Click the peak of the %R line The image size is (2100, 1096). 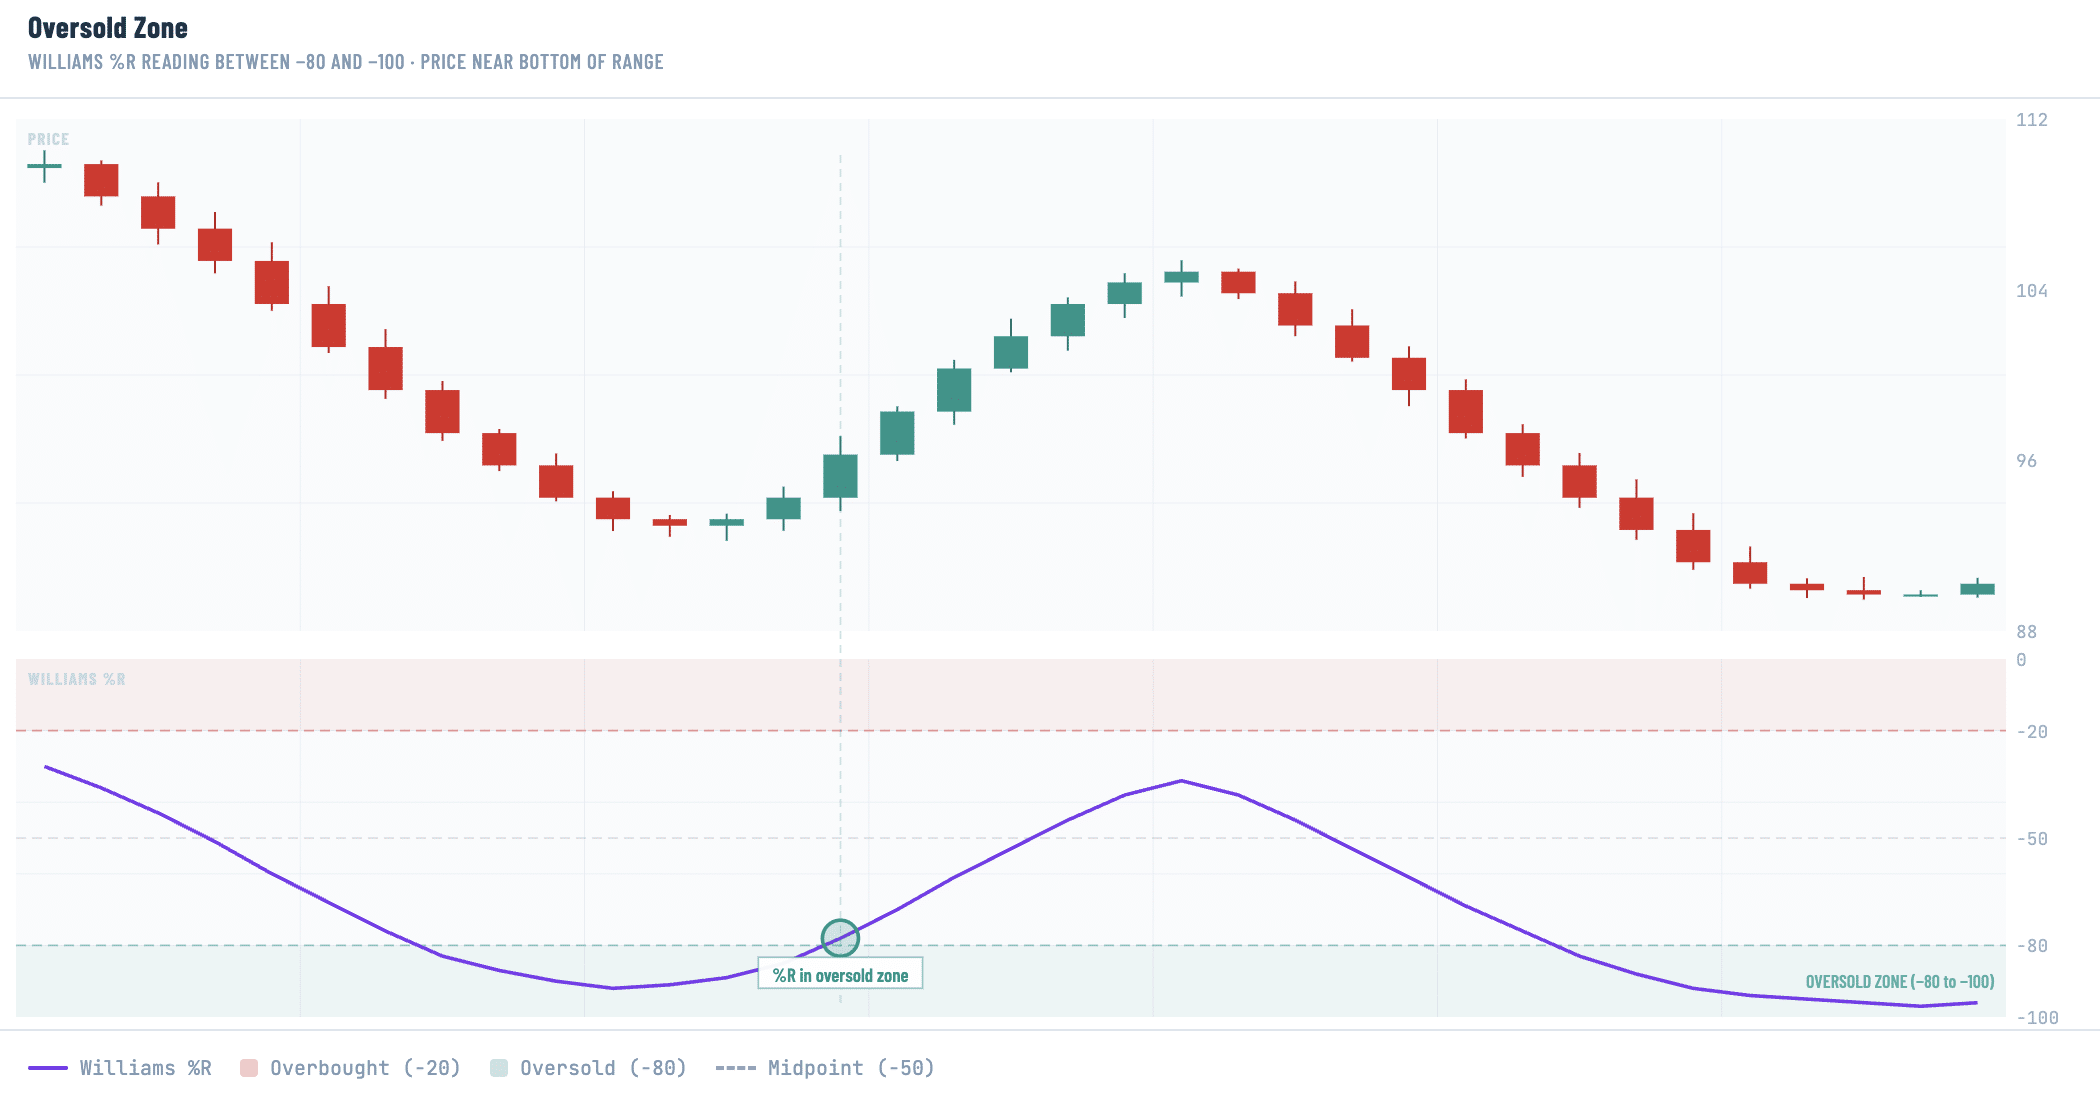[x=1181, y=780]
